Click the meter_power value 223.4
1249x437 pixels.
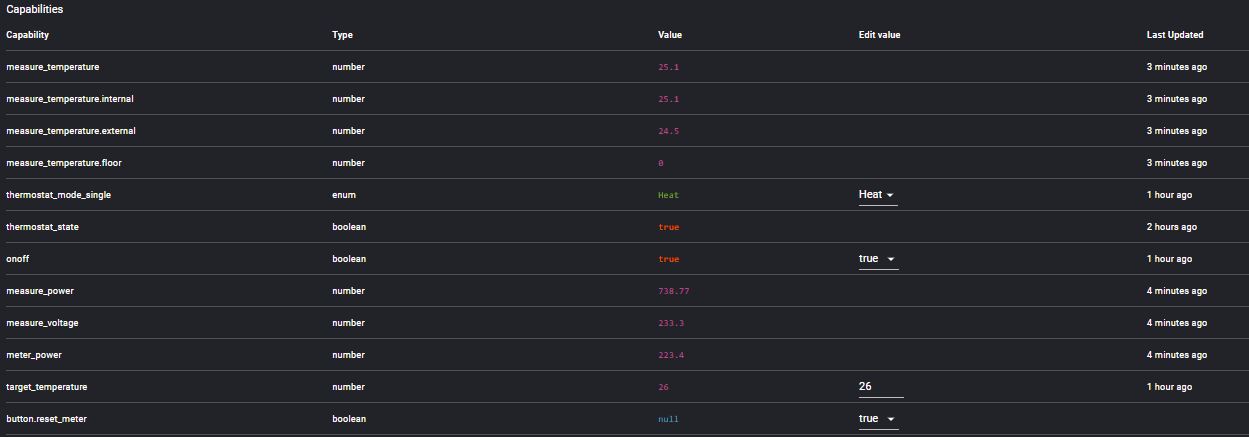click(x=670, y=355)
